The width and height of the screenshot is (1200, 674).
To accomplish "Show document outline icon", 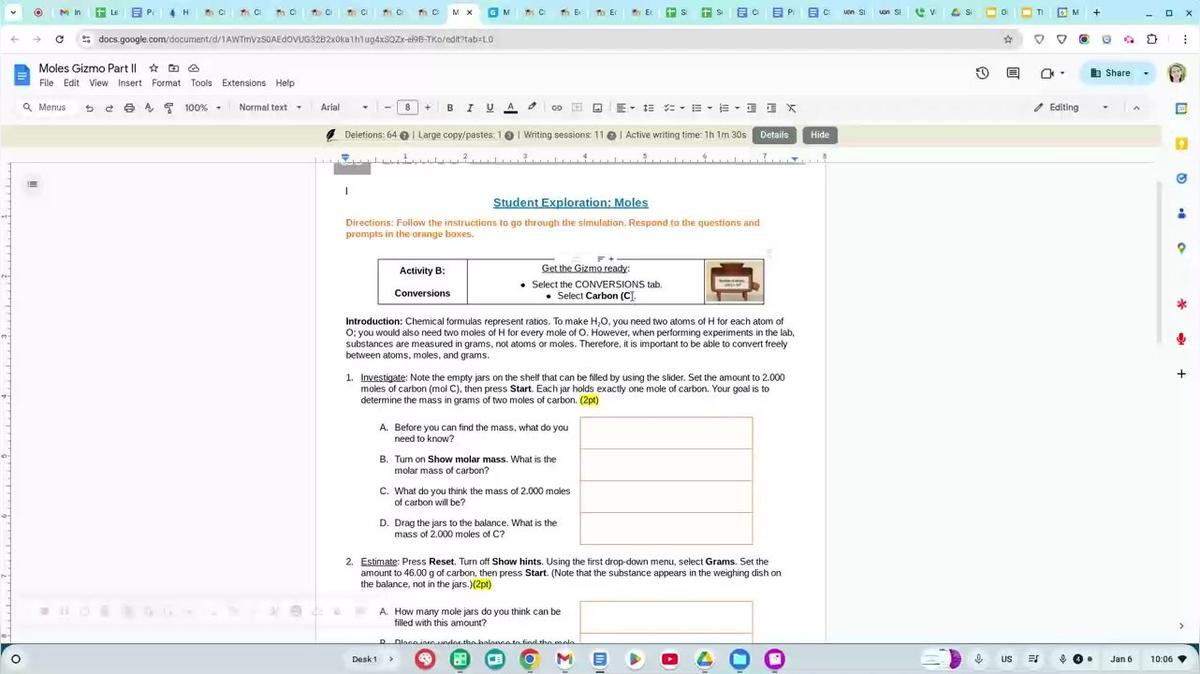I will pos(33,184).
